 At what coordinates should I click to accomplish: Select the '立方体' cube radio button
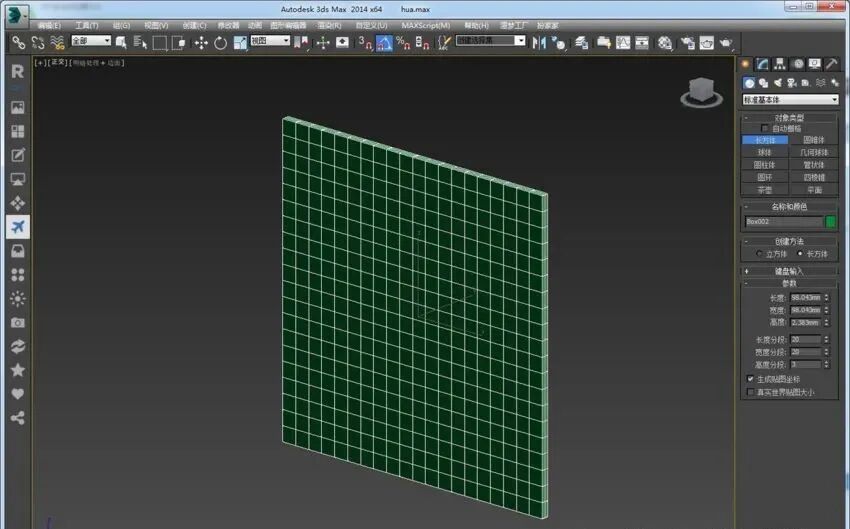pos(759,254)
